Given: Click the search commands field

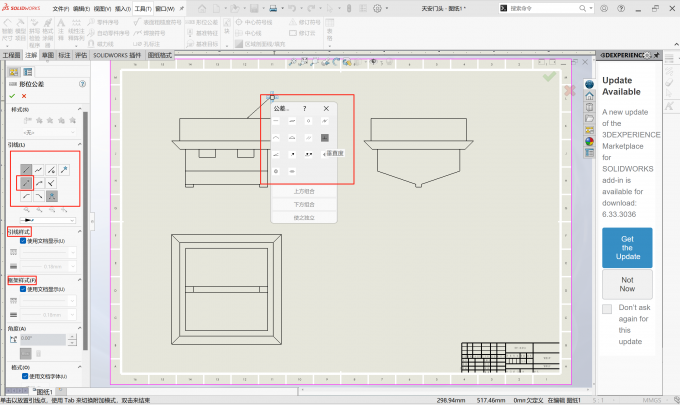Looking at the screenshot, I should coord(543,8).
